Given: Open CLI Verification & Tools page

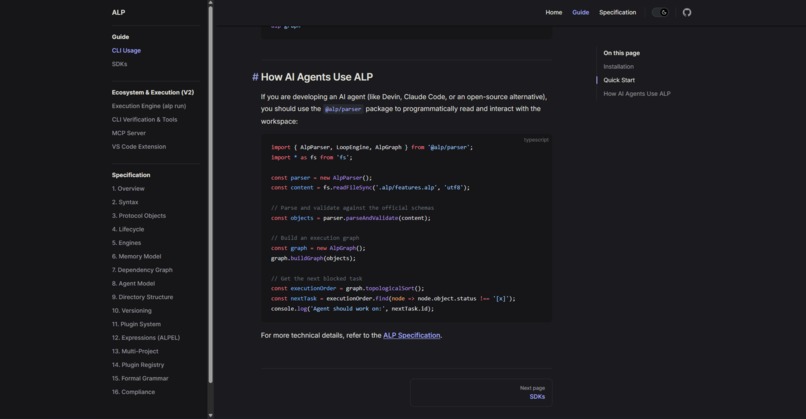Looking at the screenshot, I should pyautogui.click(x=144, y=119).
